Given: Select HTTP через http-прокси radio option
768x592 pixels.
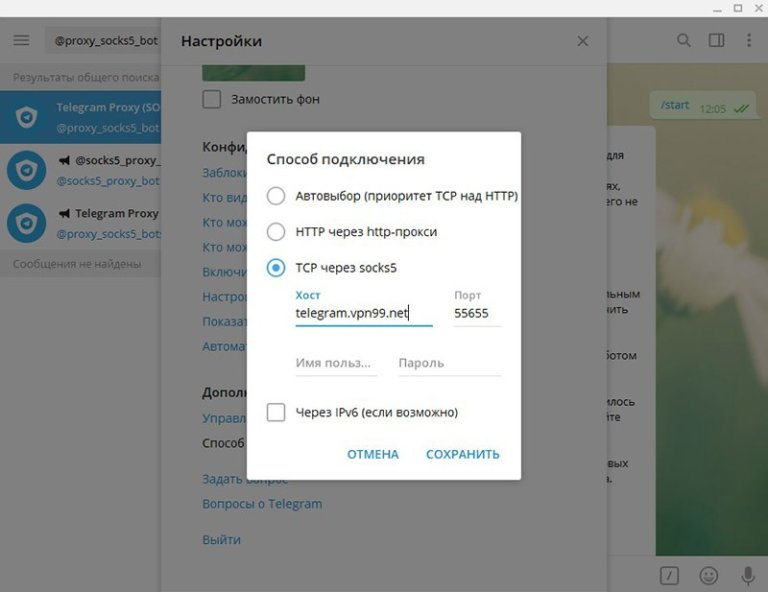Looking at the screenshot, I should pyautogui.click(x=276, y=232).
